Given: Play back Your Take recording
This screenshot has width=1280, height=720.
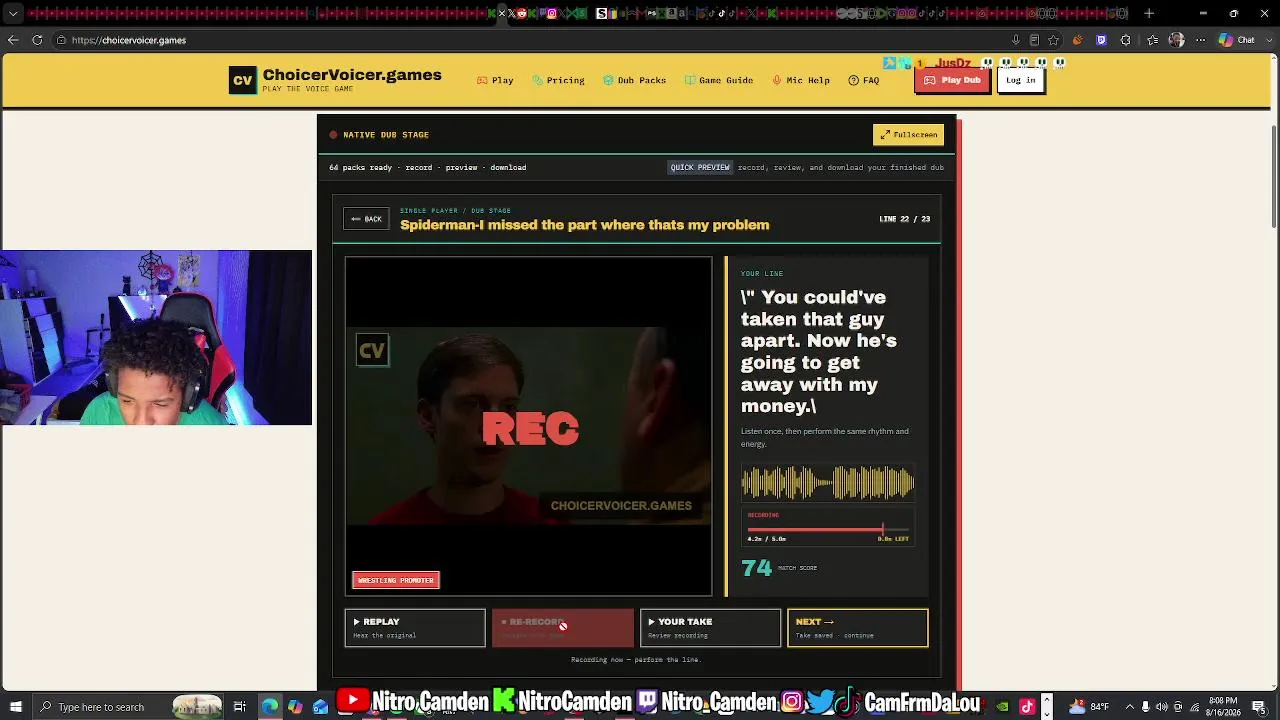Looking at the screenshot, I should click(710, 628).
